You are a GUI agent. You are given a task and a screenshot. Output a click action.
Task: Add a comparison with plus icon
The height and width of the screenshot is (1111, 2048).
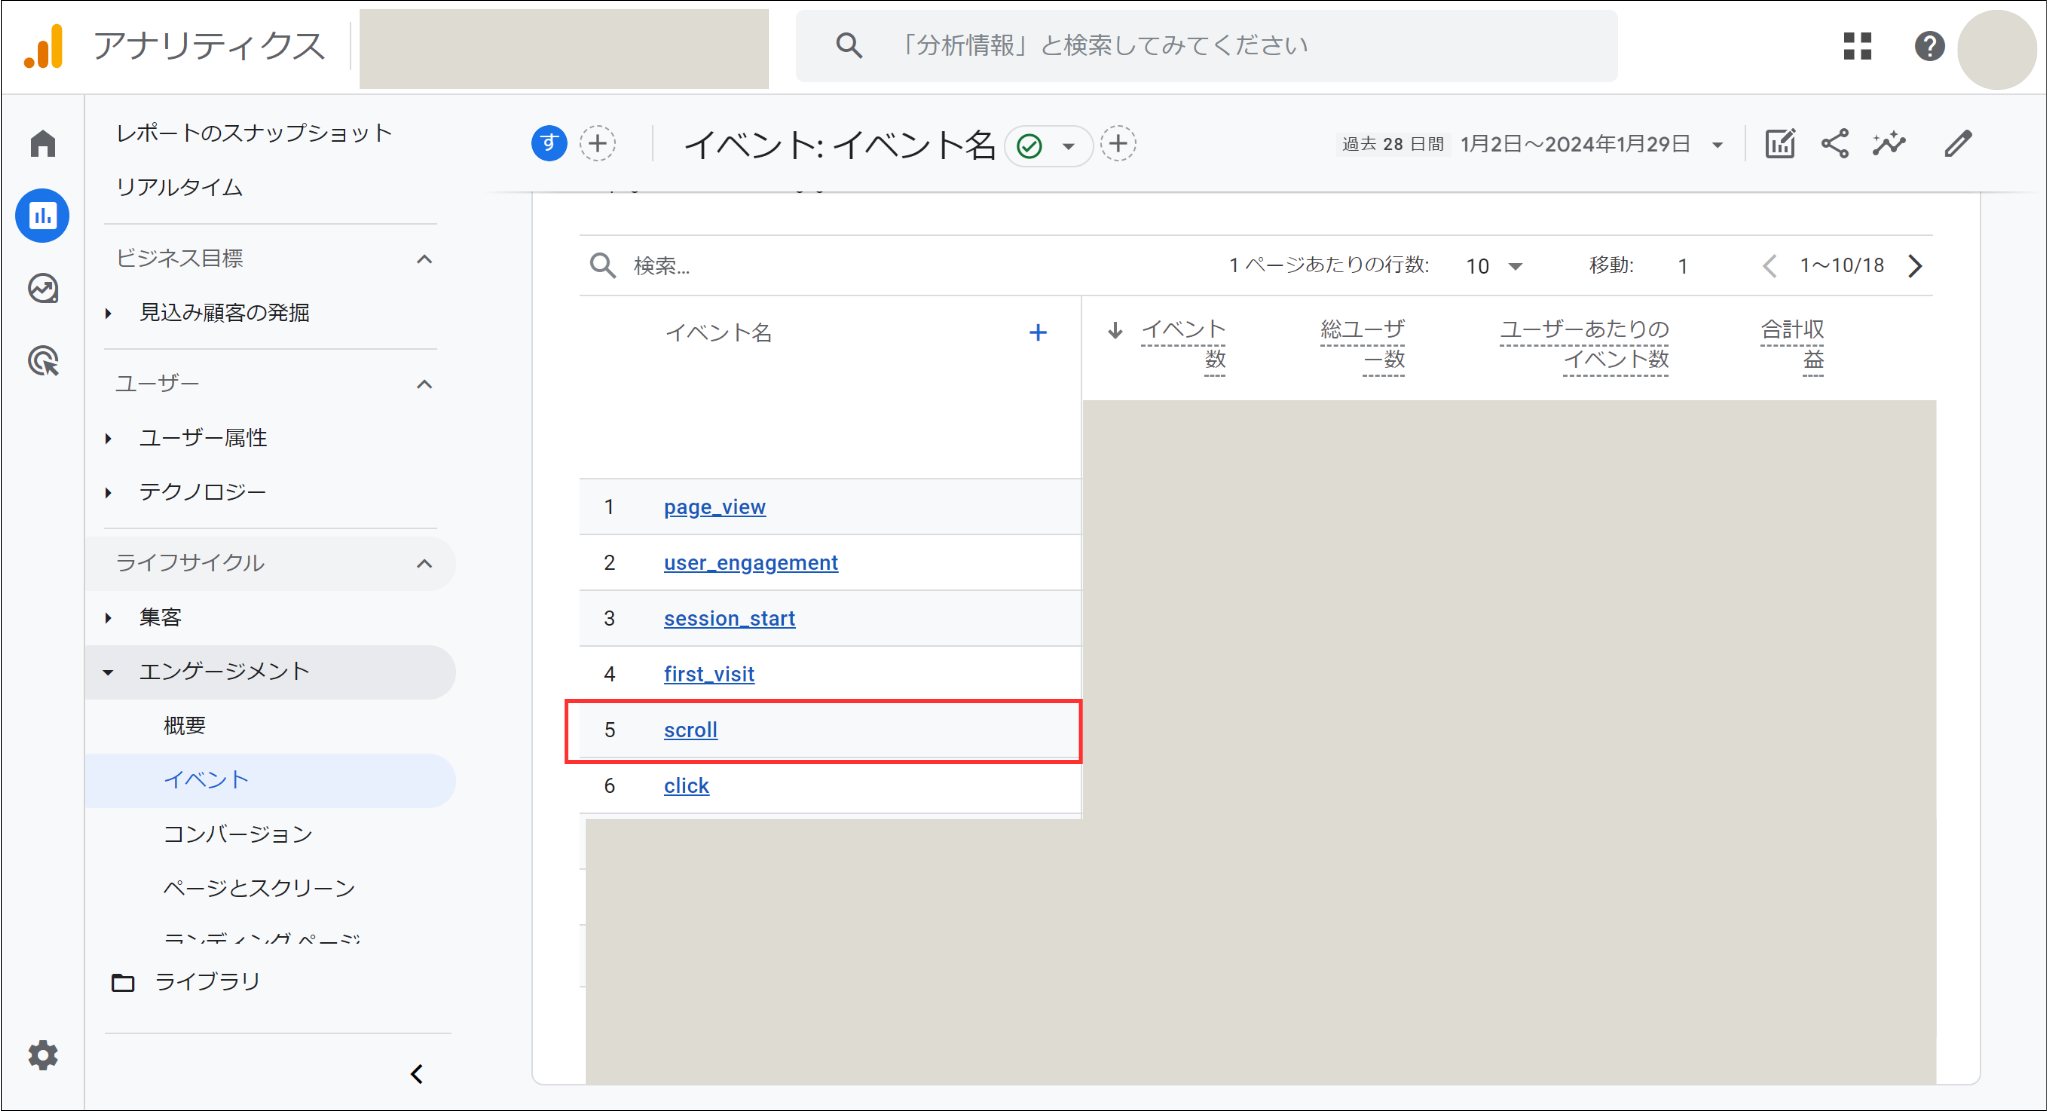click(598, 144)
